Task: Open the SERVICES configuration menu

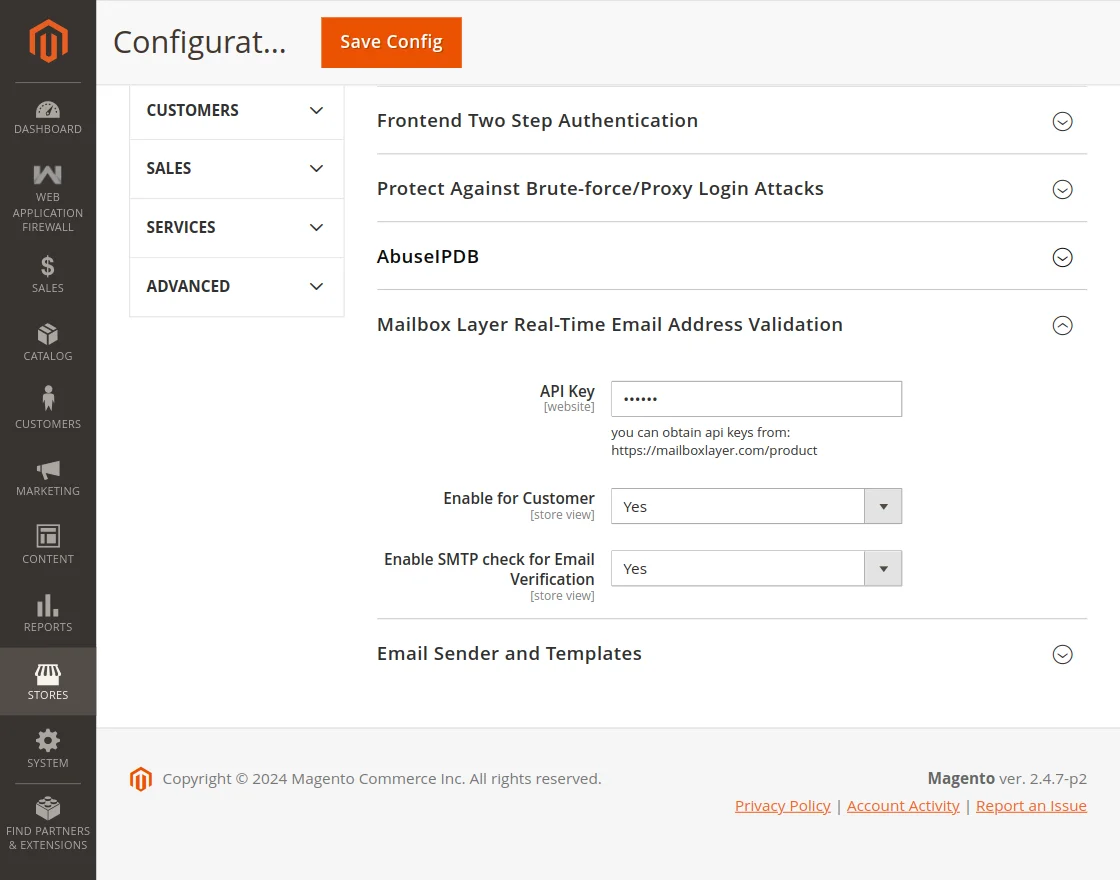Action: pos(236,227)
